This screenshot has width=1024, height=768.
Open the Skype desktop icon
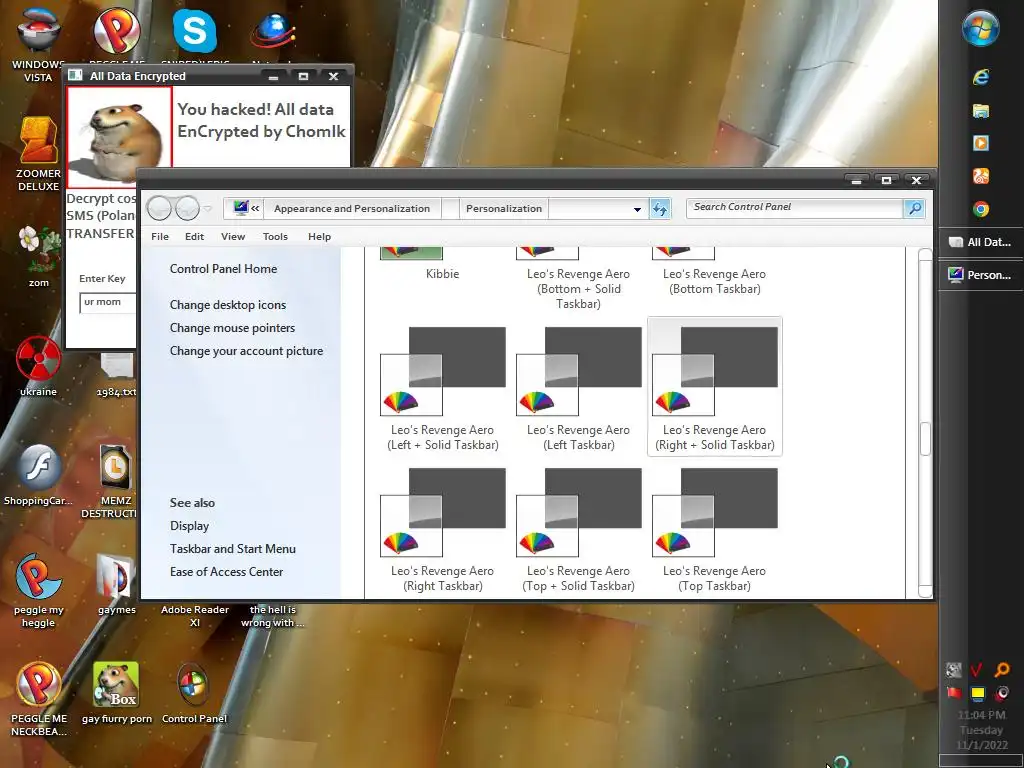(195, 31)
